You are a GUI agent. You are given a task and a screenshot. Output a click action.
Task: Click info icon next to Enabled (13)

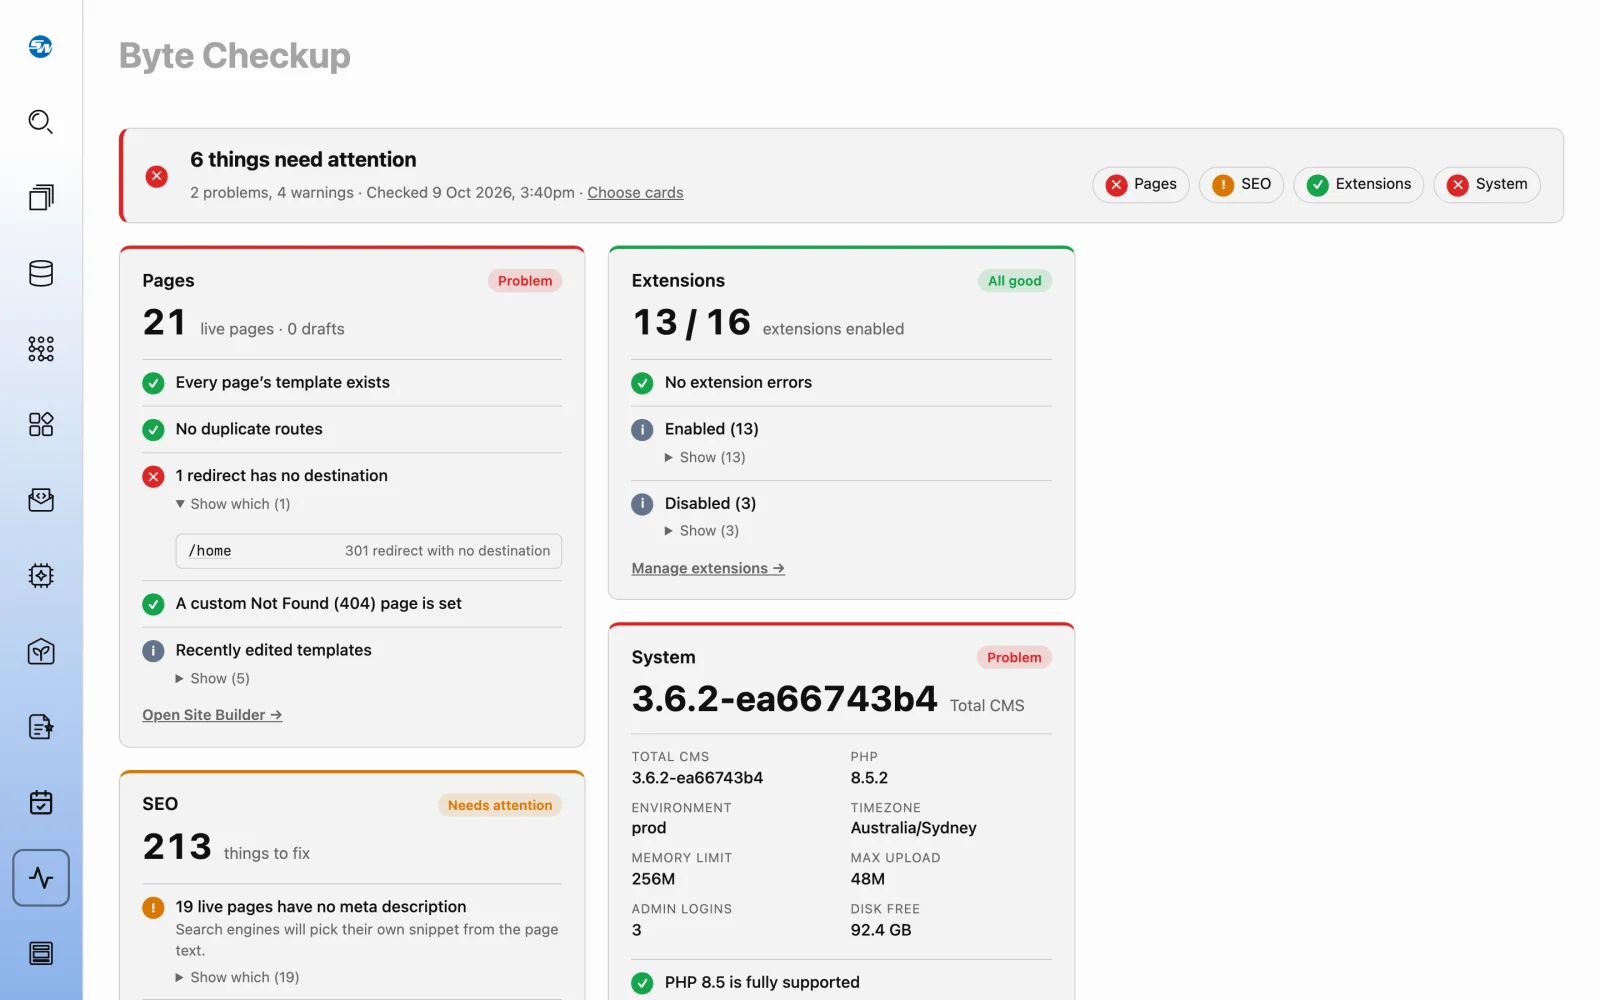(x=642, y=430)
